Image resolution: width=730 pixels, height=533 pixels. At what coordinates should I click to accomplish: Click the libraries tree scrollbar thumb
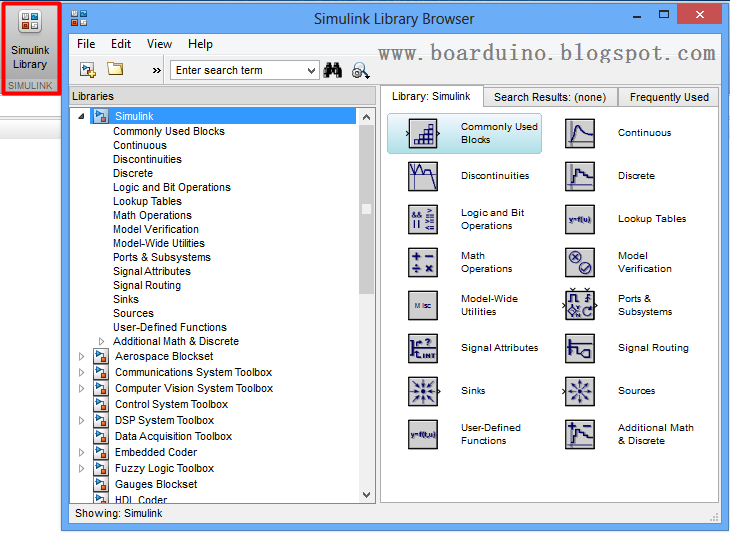click(366, 209)
